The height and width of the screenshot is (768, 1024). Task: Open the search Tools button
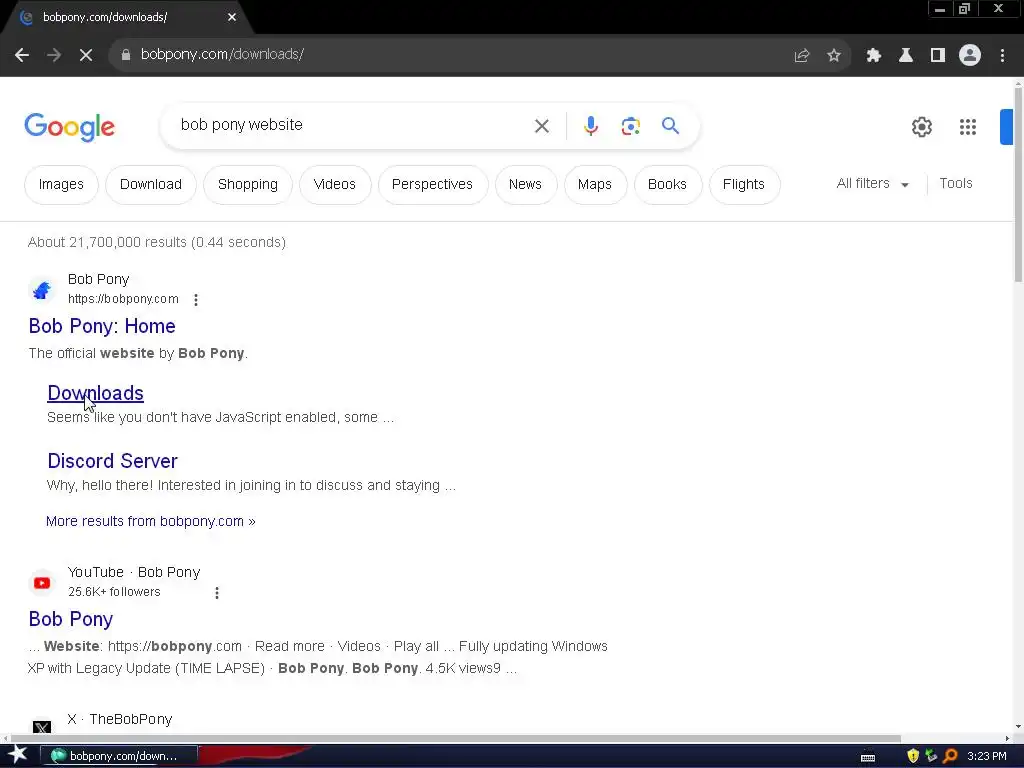956,184
